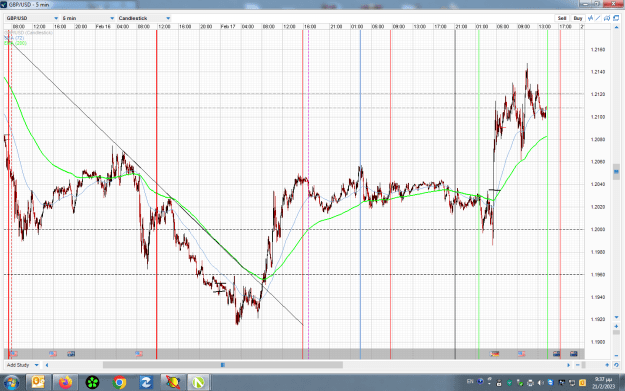The height and width of the screenshot is (391, 625).
Task: Open Outlook from the taskbar
Action: coord(37,383)
